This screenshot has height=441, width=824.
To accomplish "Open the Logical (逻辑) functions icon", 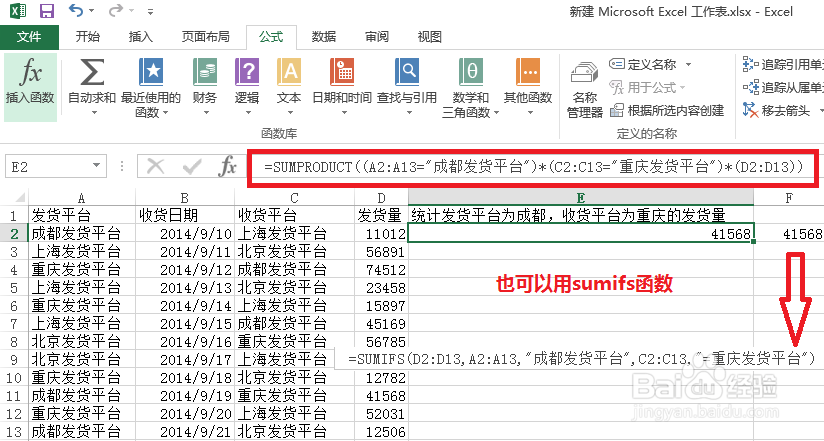I will (x=247, y=73).
